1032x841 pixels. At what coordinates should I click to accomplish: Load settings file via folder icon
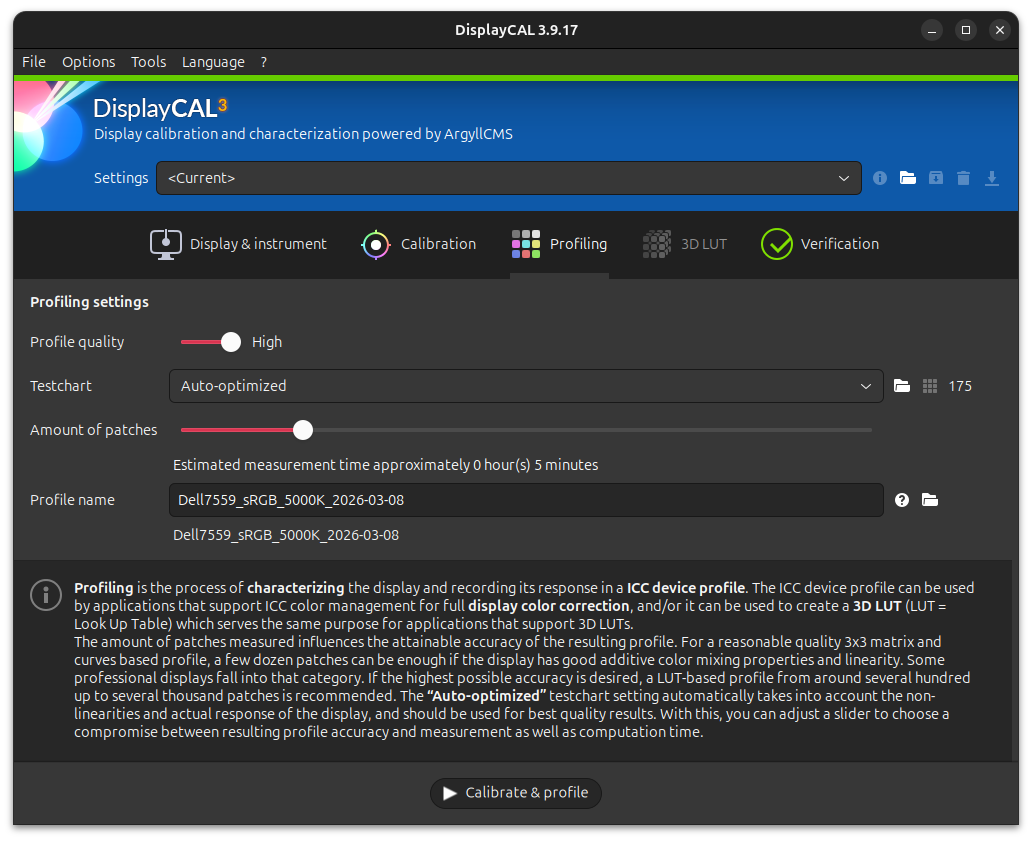(908, 178)
